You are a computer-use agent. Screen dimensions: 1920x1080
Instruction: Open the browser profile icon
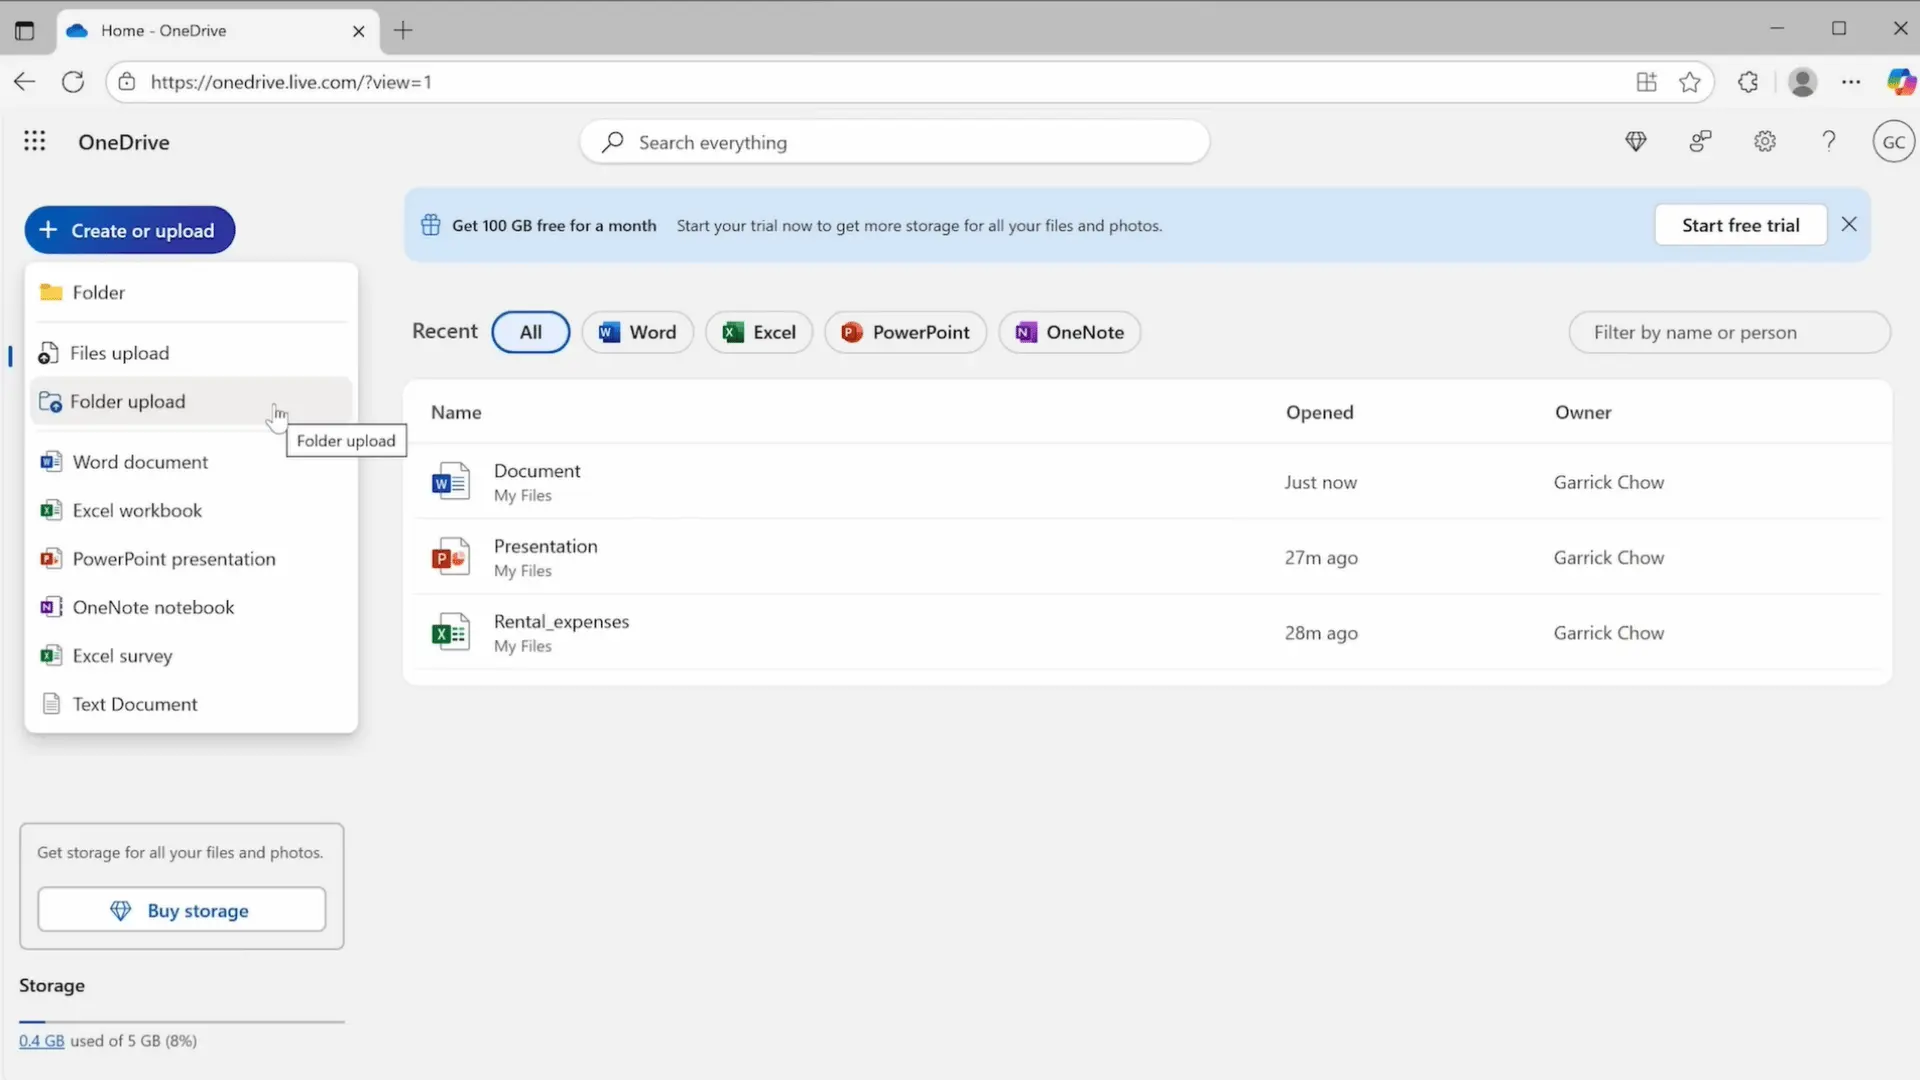pos(1803,82)
